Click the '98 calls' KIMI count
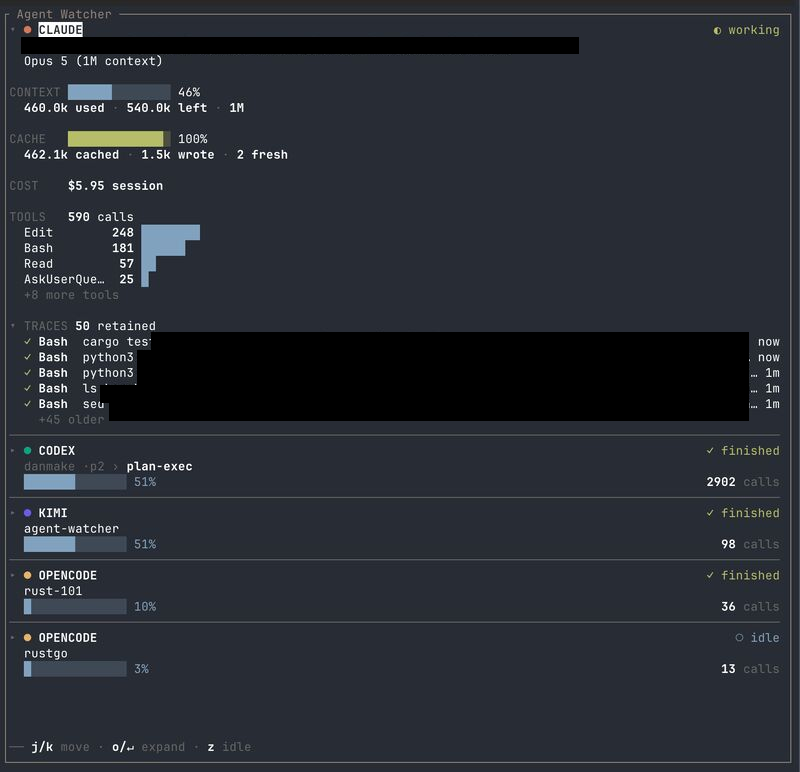 click(x=750, y=544)
